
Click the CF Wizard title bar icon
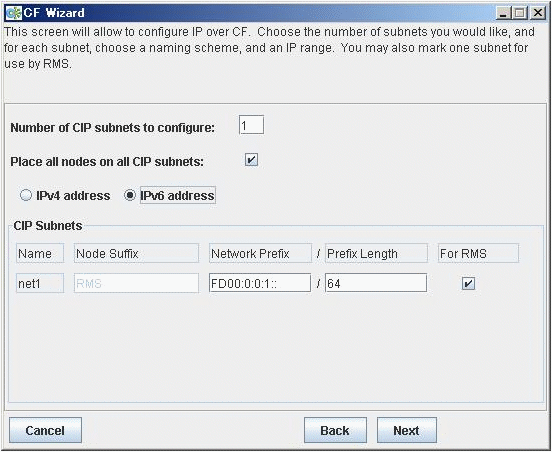(13, 13)
